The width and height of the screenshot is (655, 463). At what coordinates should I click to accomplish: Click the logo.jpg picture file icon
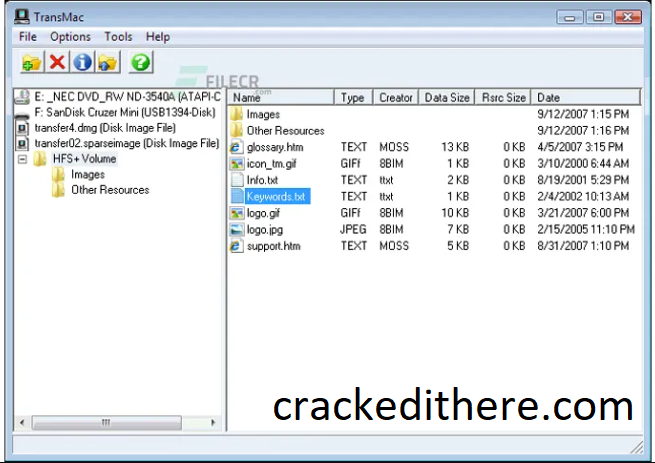pyautogui.click(x=236, y=229)
